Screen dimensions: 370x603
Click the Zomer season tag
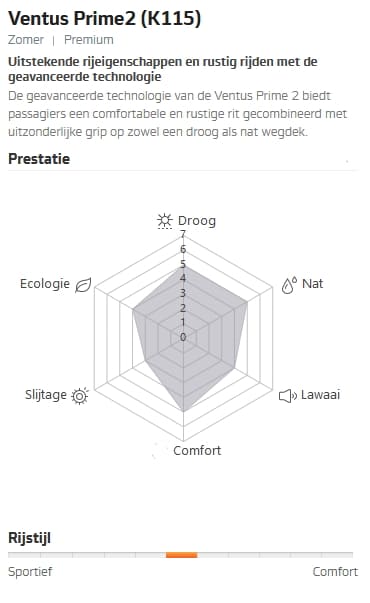point(26,40)
